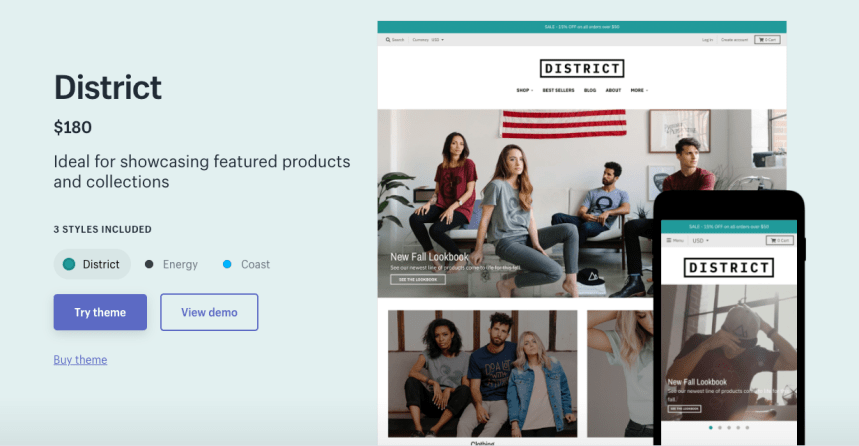Expand the SHOP menu in preview
This screenshot has width=859, height=446.
524,90
